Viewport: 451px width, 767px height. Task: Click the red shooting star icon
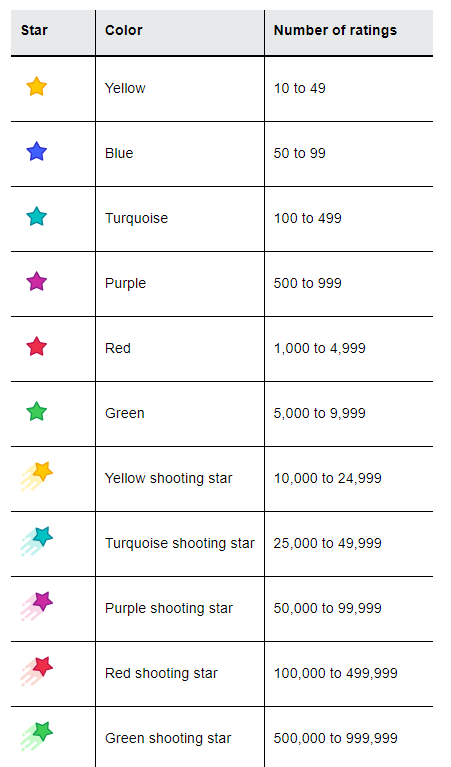[x=37, y=671]
